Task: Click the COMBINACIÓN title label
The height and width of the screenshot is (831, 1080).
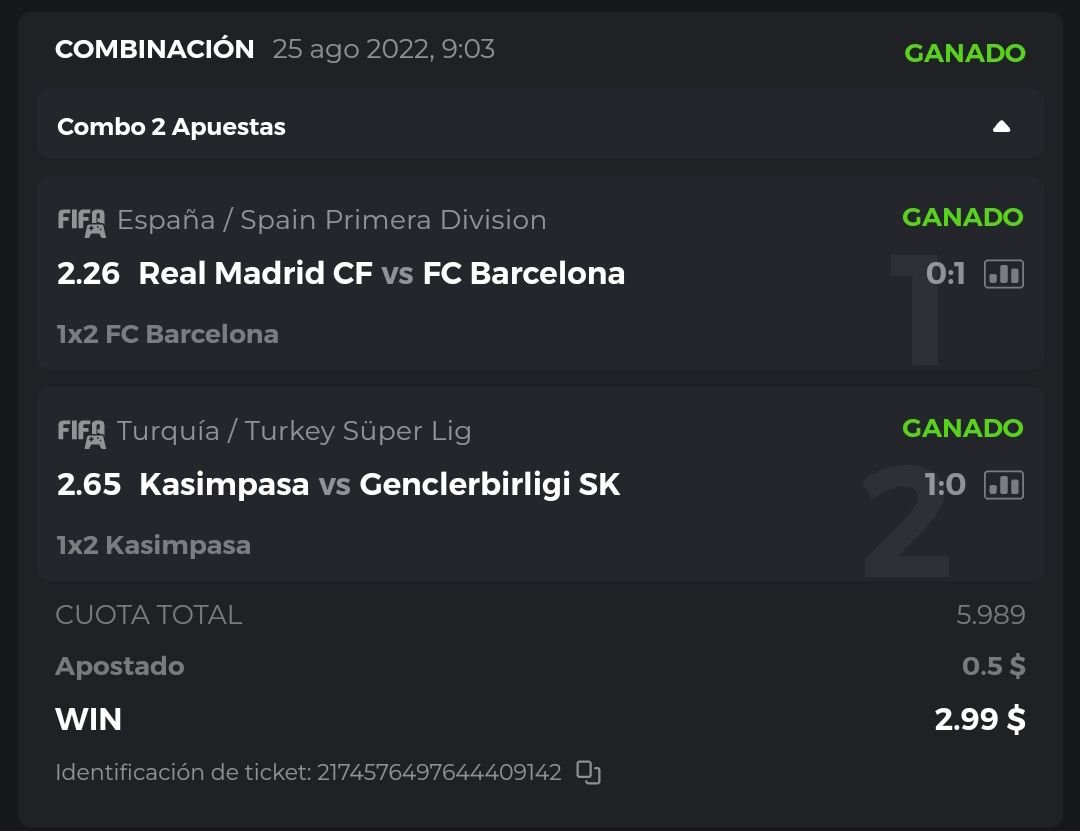Action: [x=155, y=49]
